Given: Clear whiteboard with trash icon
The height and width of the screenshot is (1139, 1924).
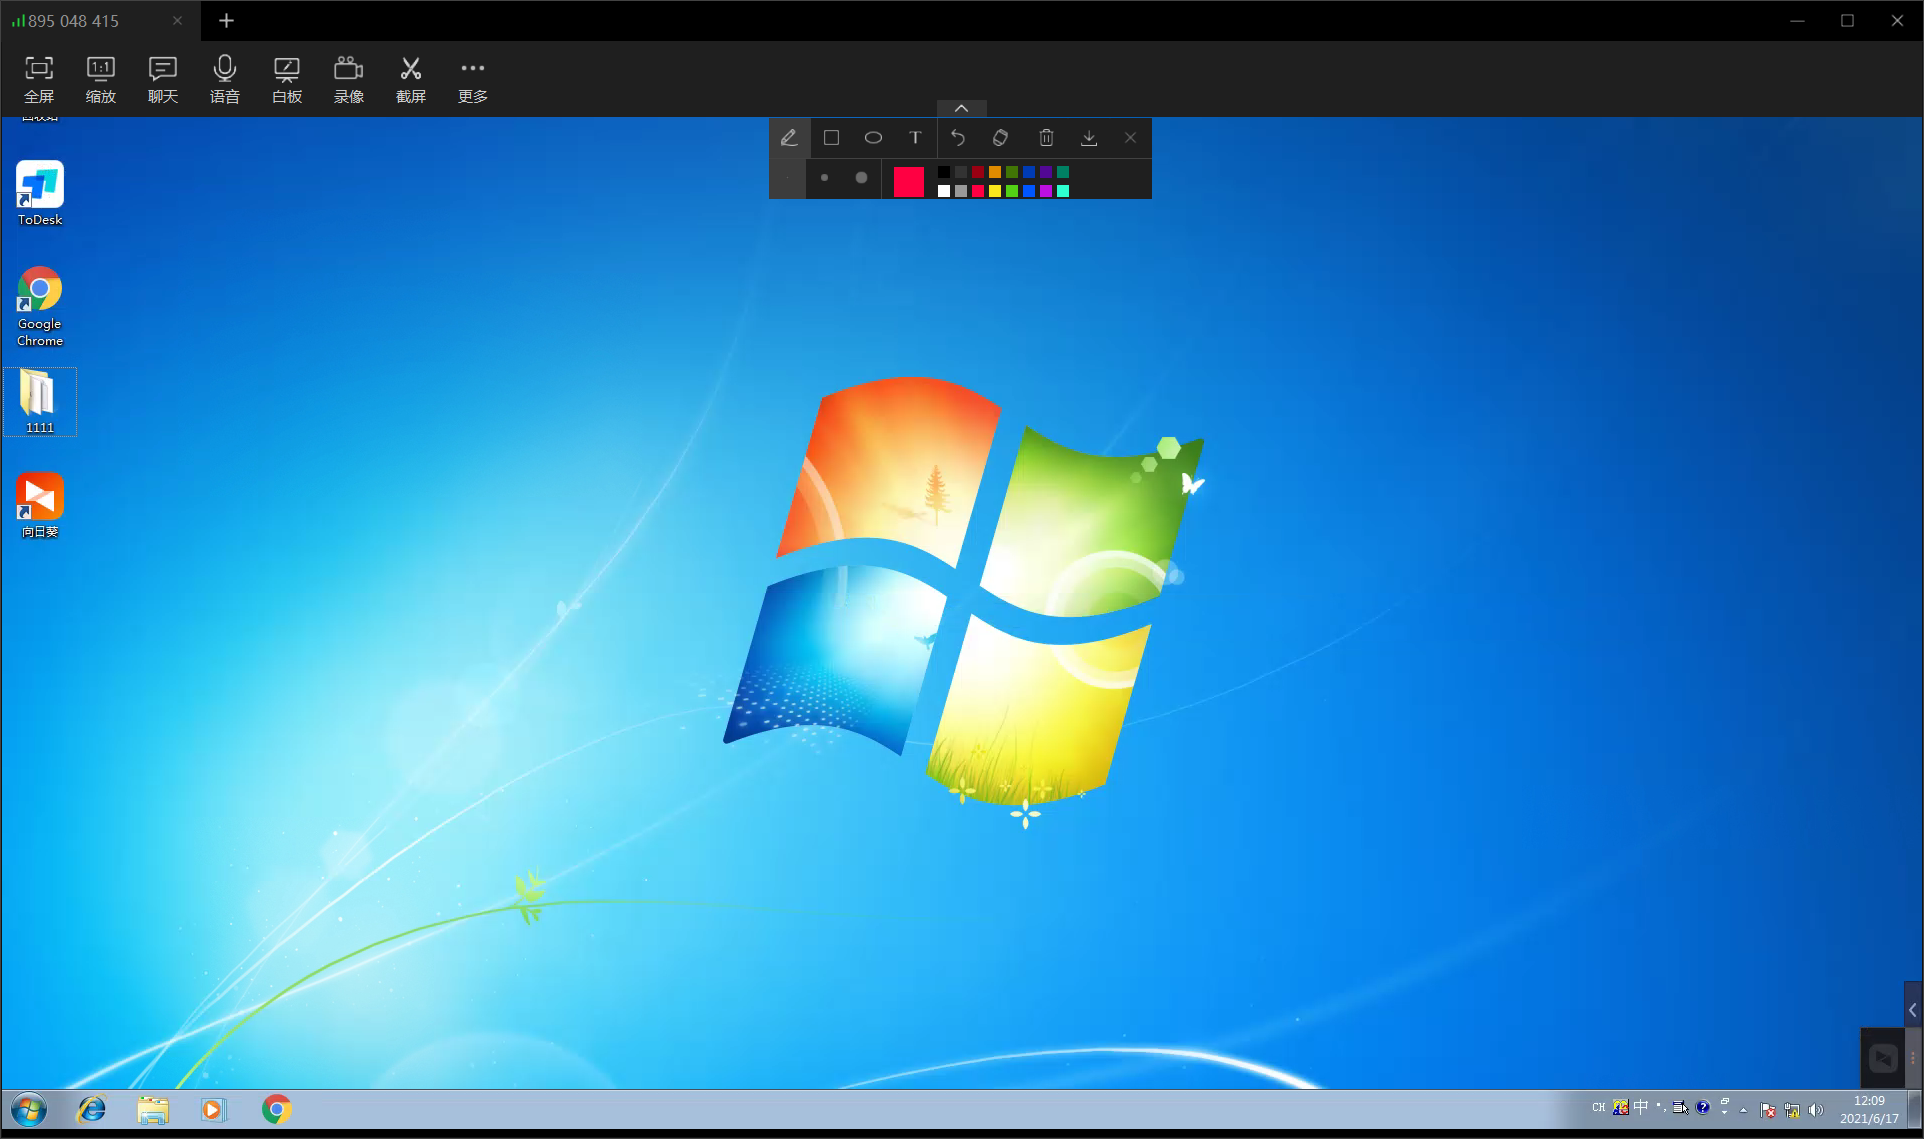Looking at the screenshot, I should tap(1046, 138).
